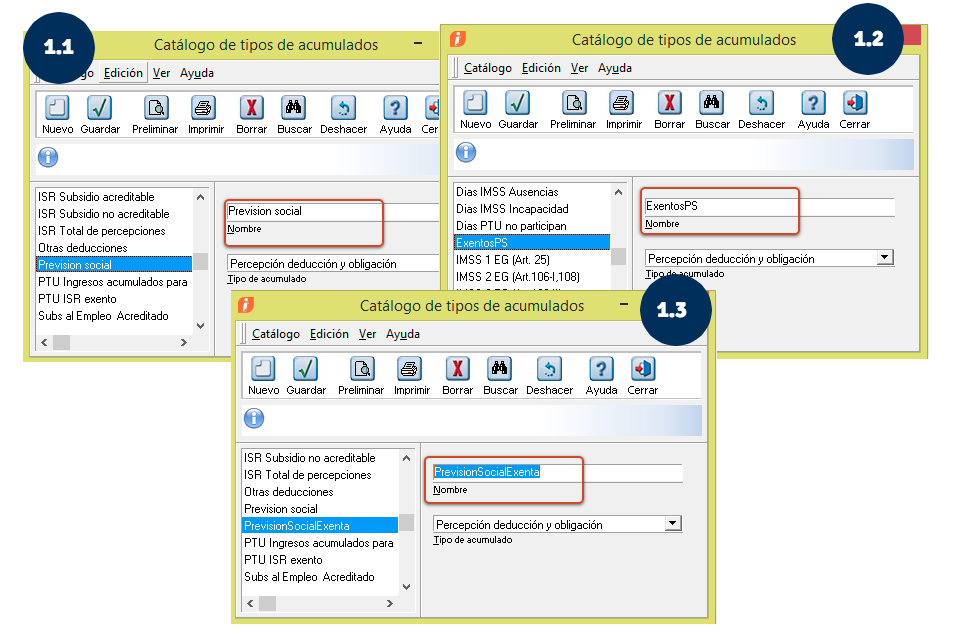Click Guardar checkmark in window 1.3

point(305,369)
